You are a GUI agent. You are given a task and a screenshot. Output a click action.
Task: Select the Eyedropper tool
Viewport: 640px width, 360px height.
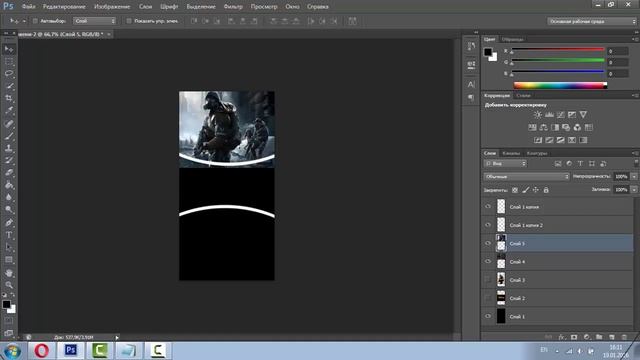click(x=9, y=111)
